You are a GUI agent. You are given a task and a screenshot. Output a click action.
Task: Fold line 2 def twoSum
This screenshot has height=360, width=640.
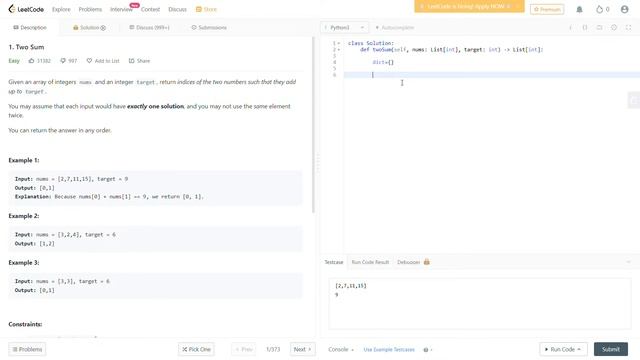coord(338,50)
